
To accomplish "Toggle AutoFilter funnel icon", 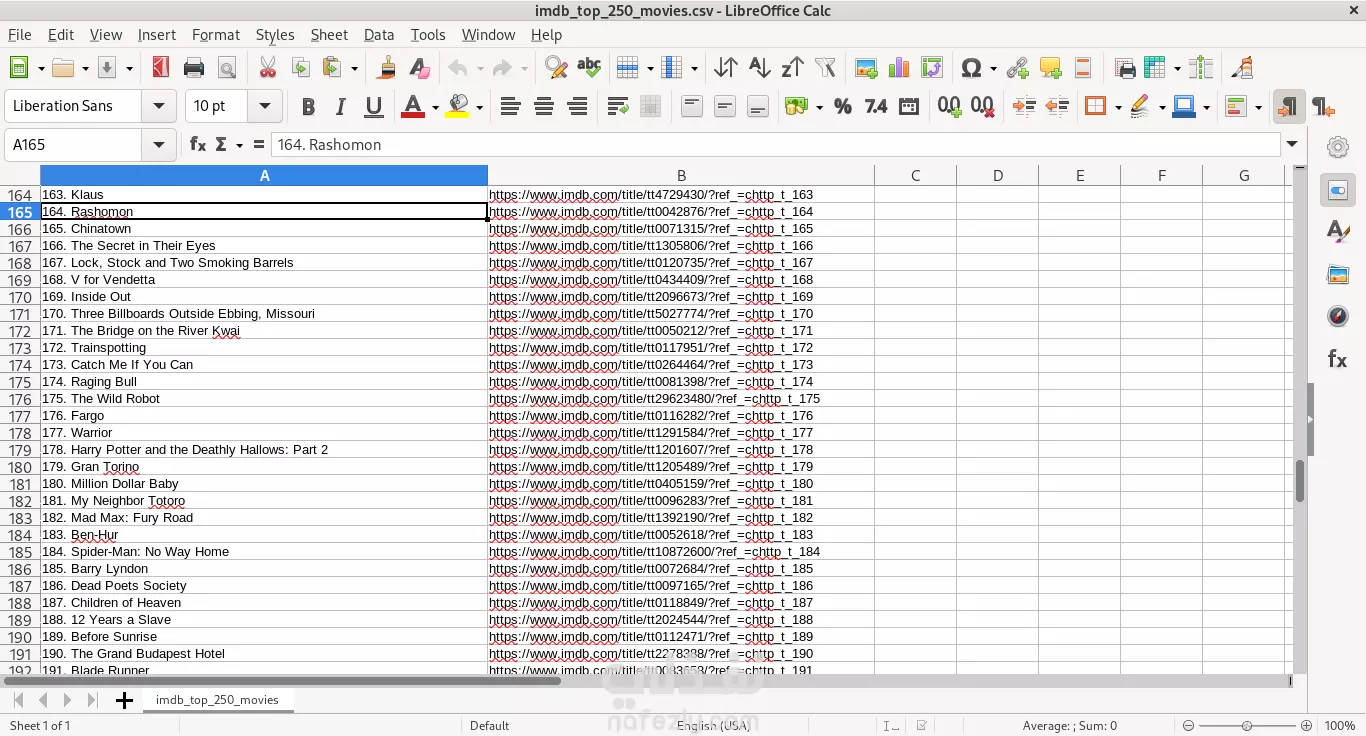I will (x=825, y=68).
